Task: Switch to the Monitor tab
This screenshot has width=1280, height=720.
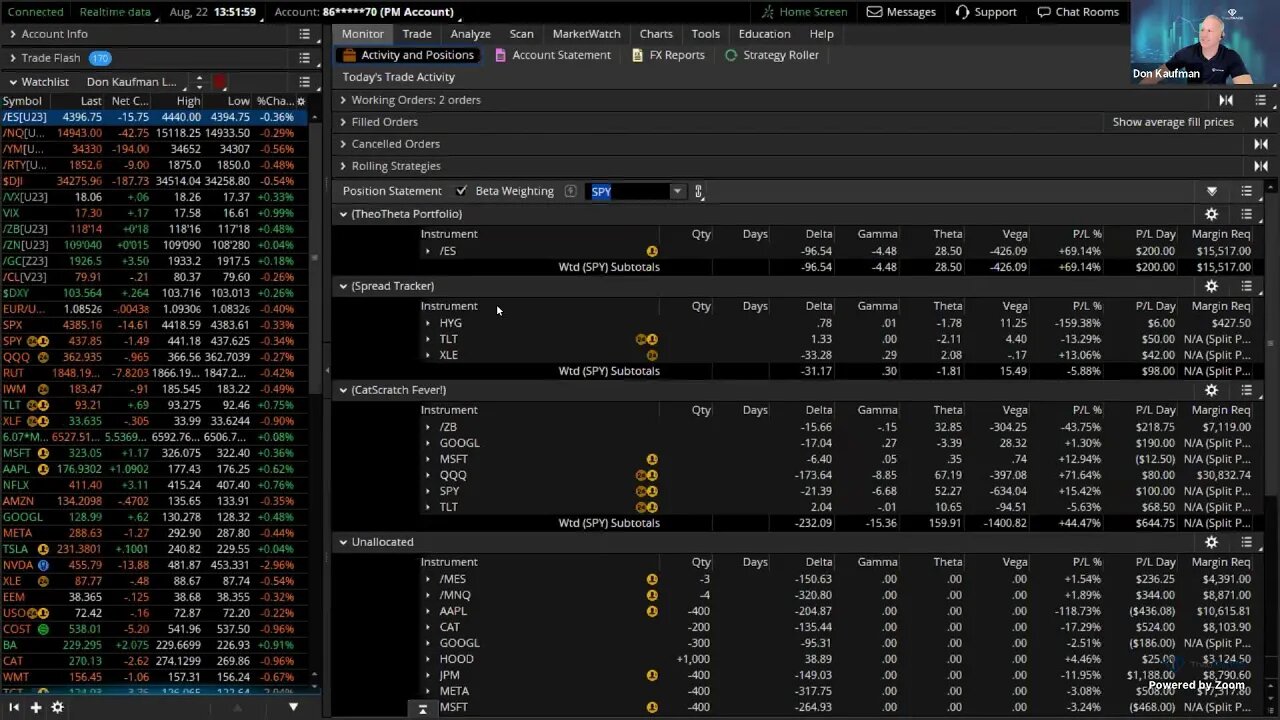Action: click(362, 34)
